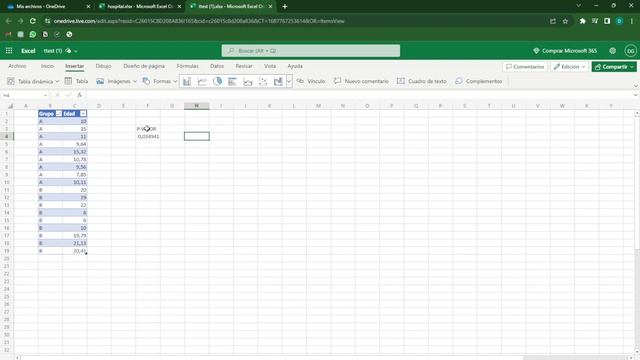Expand the Tabla dinámica dropdown
Viewport: 640px width, 360px height.
(x=57, y=82)
